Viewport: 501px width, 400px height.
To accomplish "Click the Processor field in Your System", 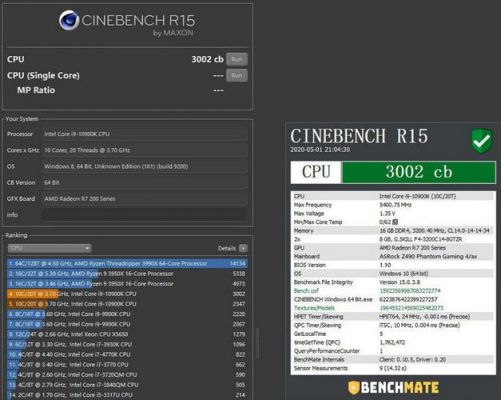I will click(x=144, y=134).
